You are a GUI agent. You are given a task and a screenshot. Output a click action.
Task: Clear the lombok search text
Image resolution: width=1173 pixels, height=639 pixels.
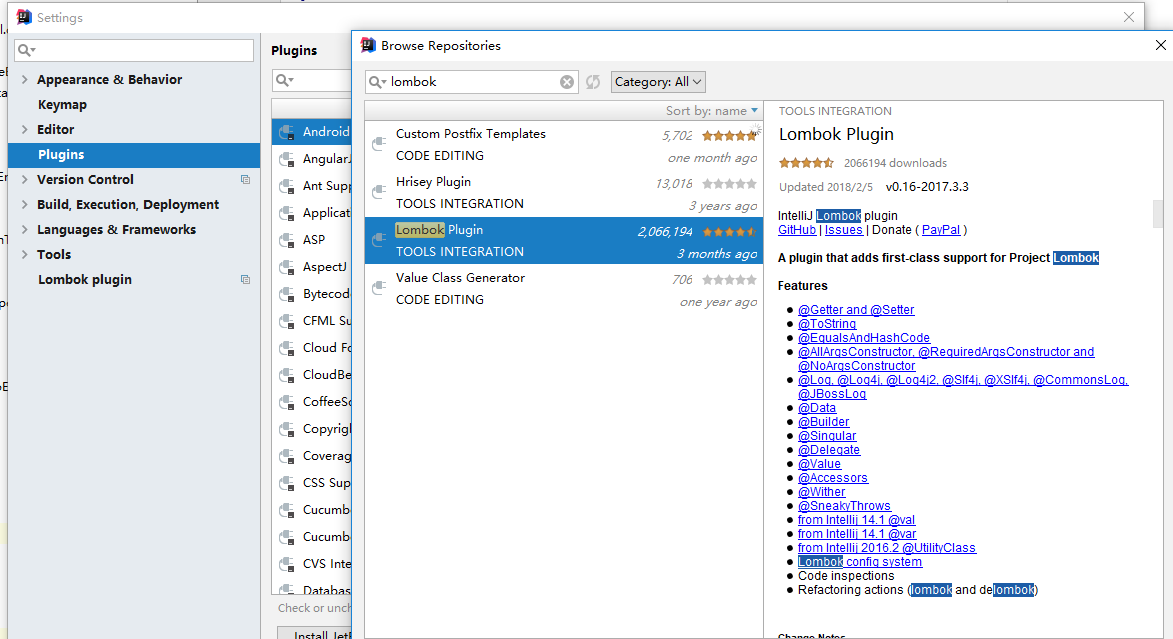tap(567, 82)
